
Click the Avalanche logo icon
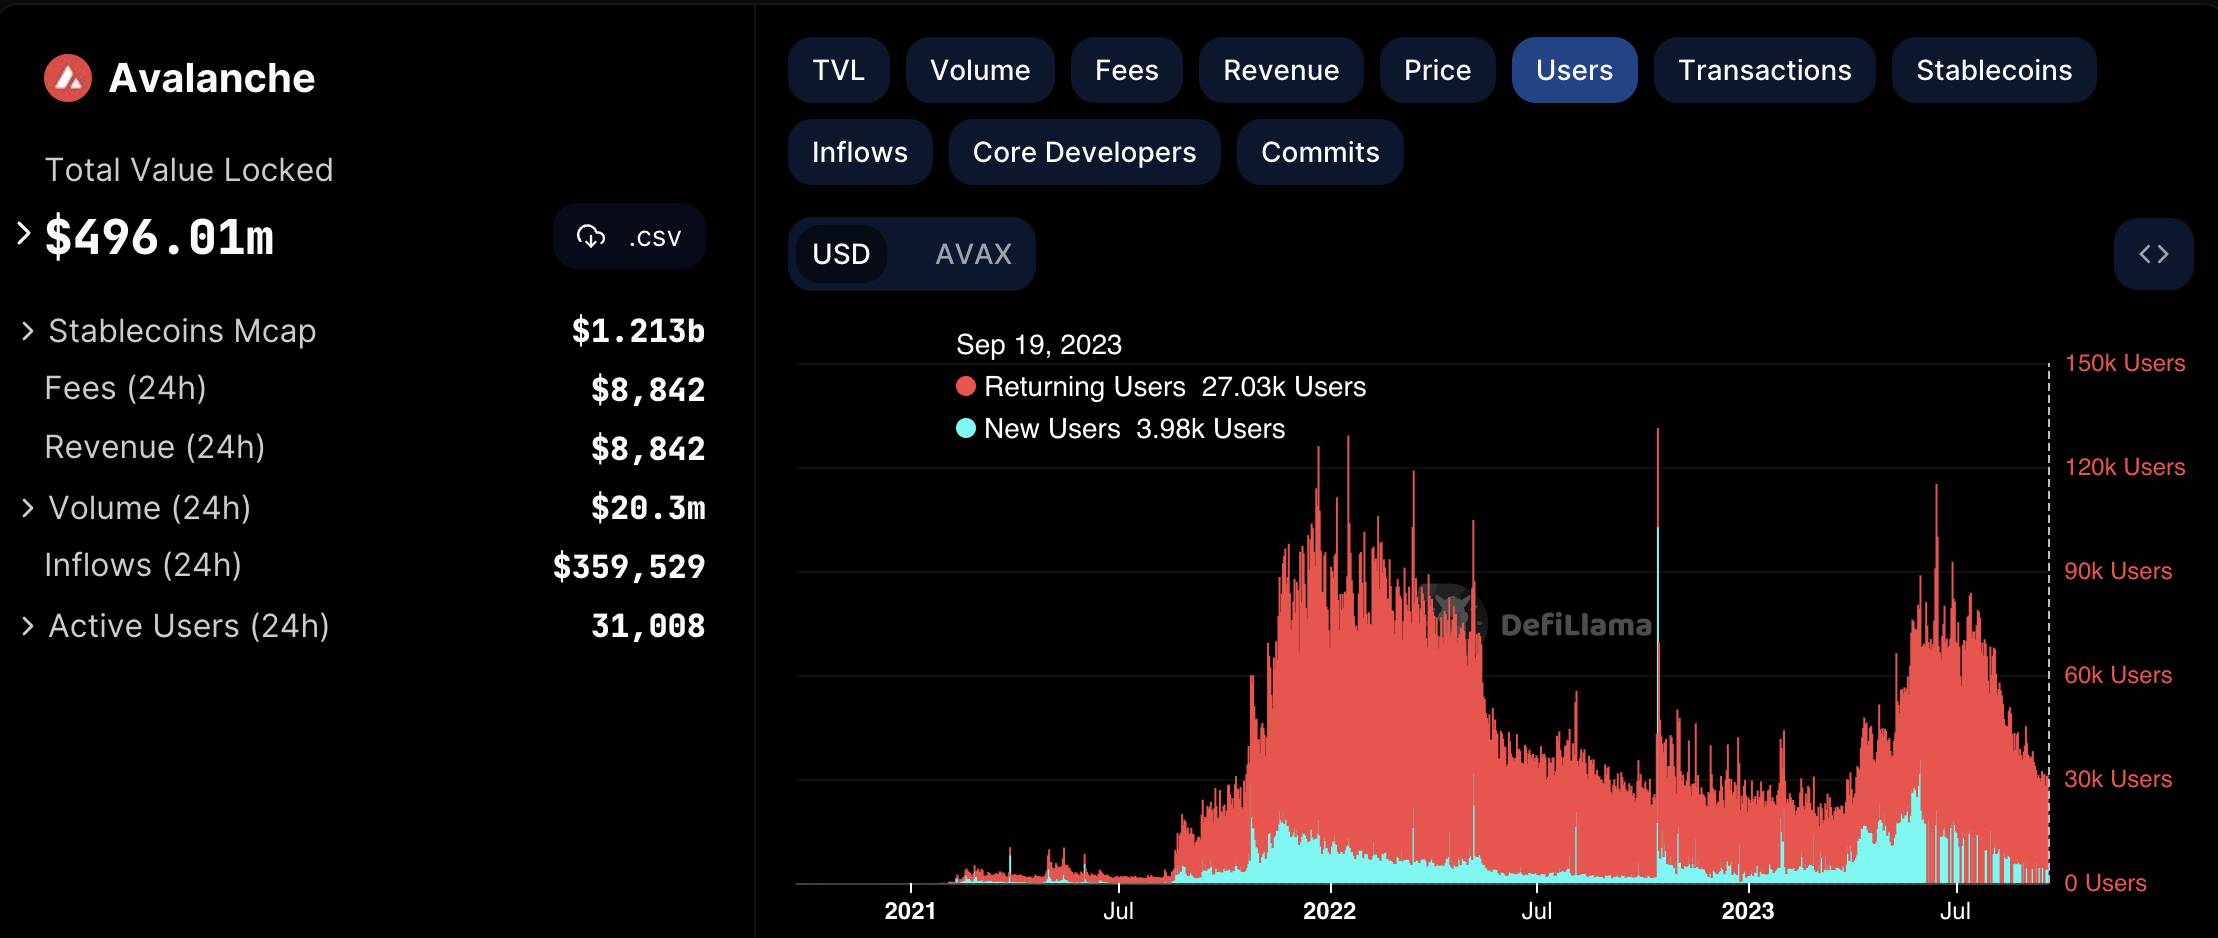68,78
